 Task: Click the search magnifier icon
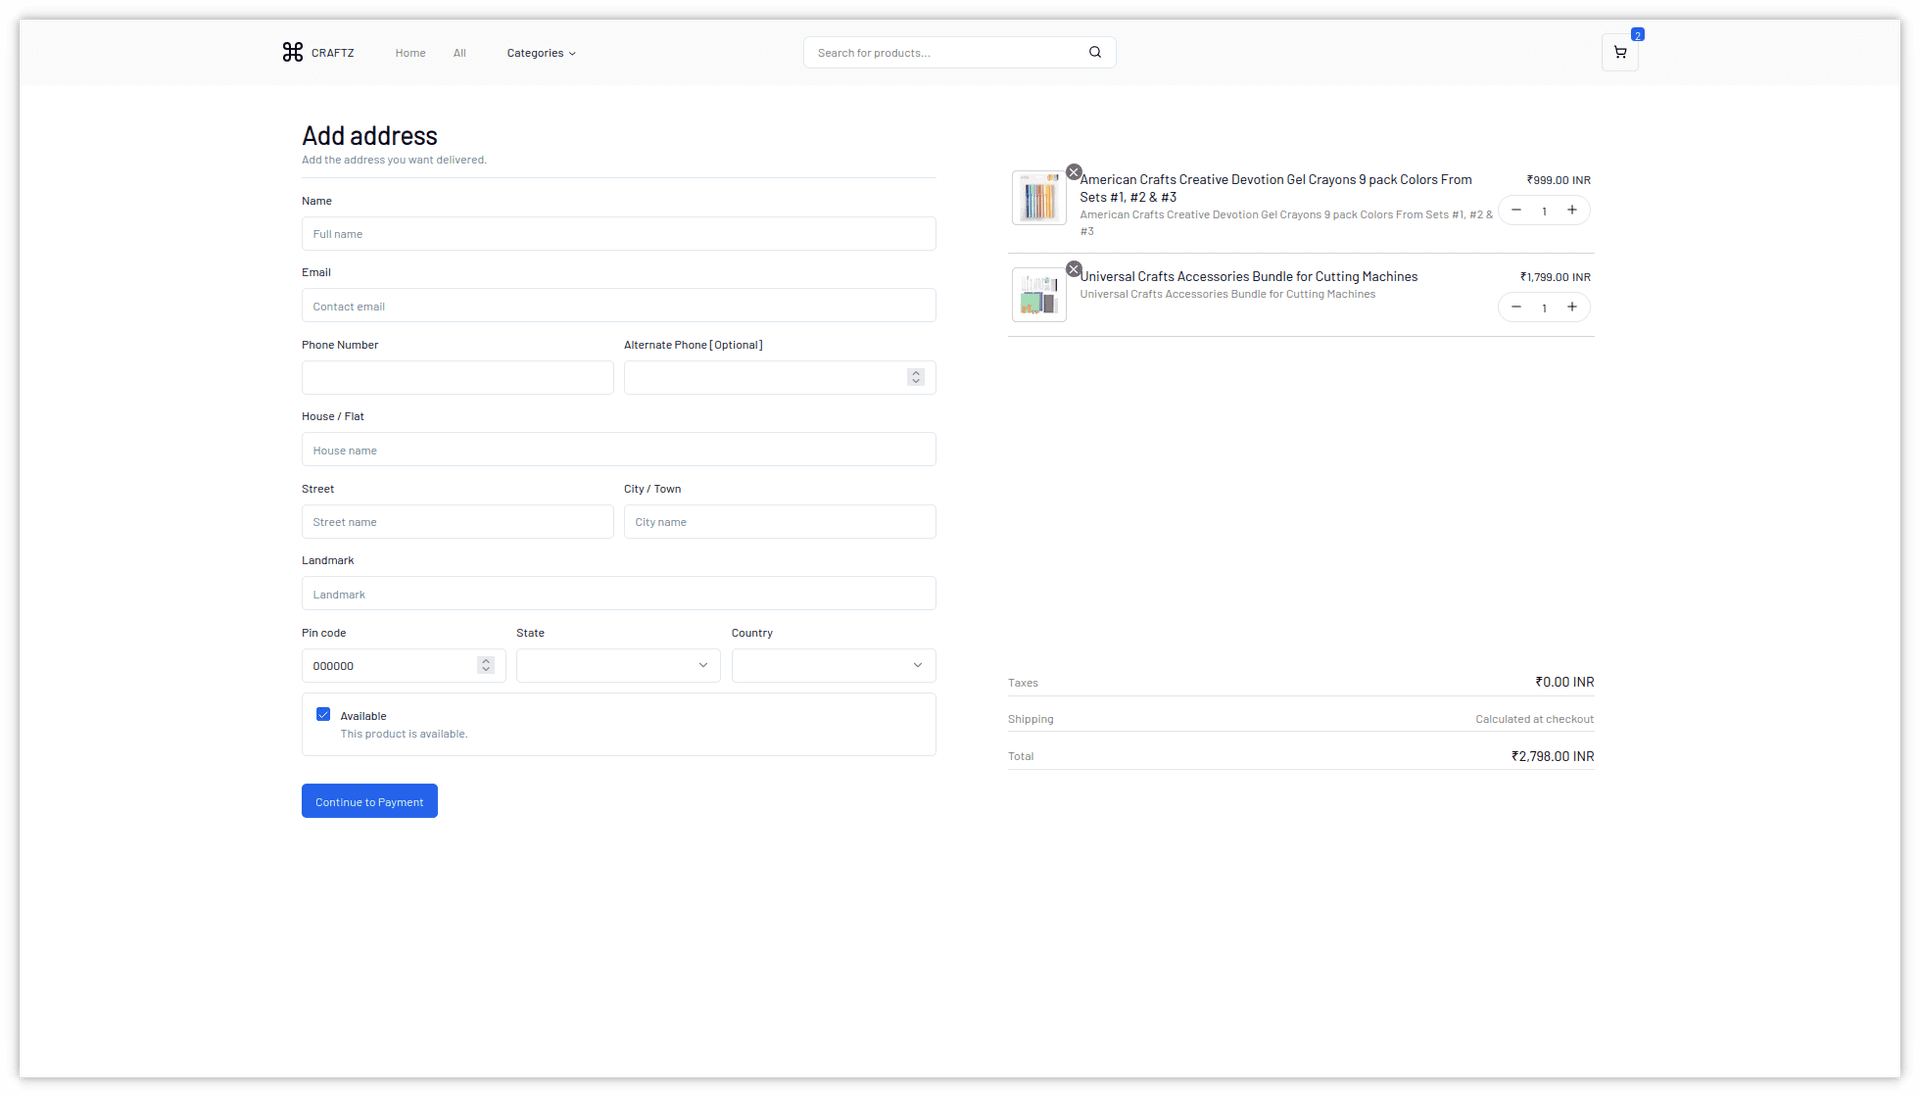point(1095,52)
